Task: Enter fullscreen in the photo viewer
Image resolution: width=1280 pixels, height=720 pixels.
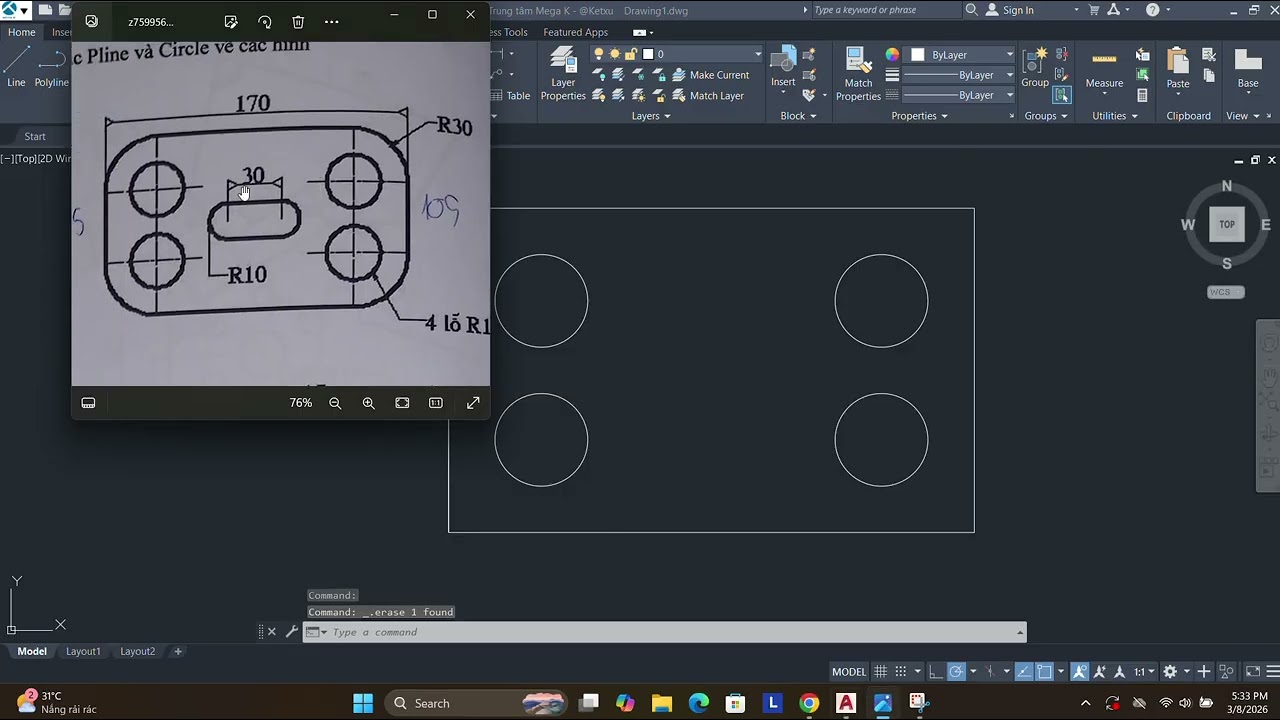Action: pos(473,403)
